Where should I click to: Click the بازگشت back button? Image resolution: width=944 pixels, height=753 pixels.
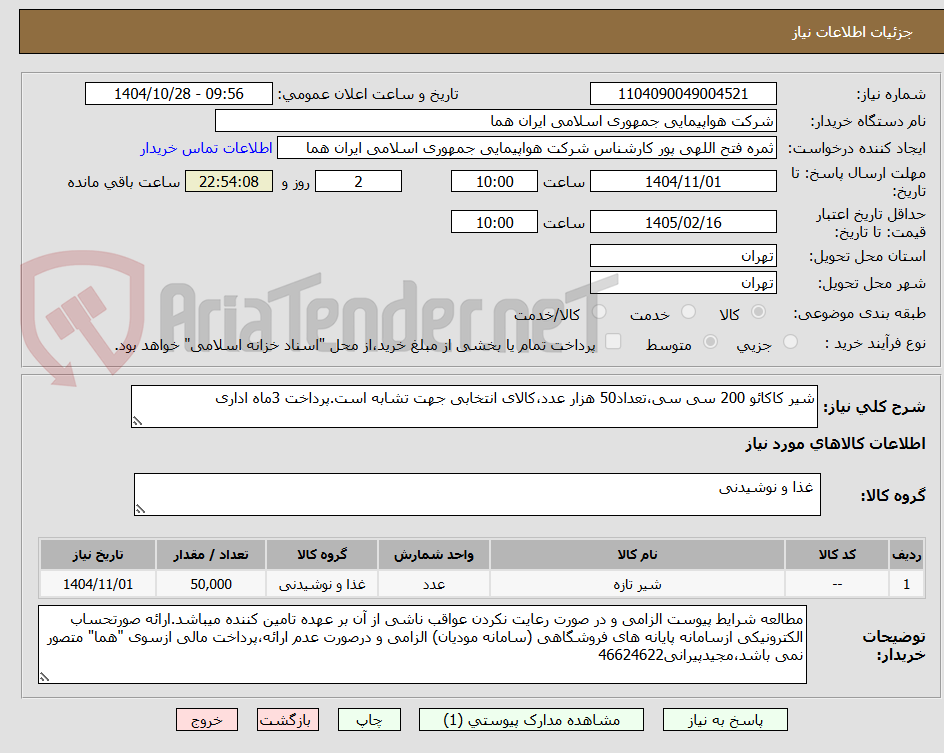pyautogui.click(x=288, y=719)
